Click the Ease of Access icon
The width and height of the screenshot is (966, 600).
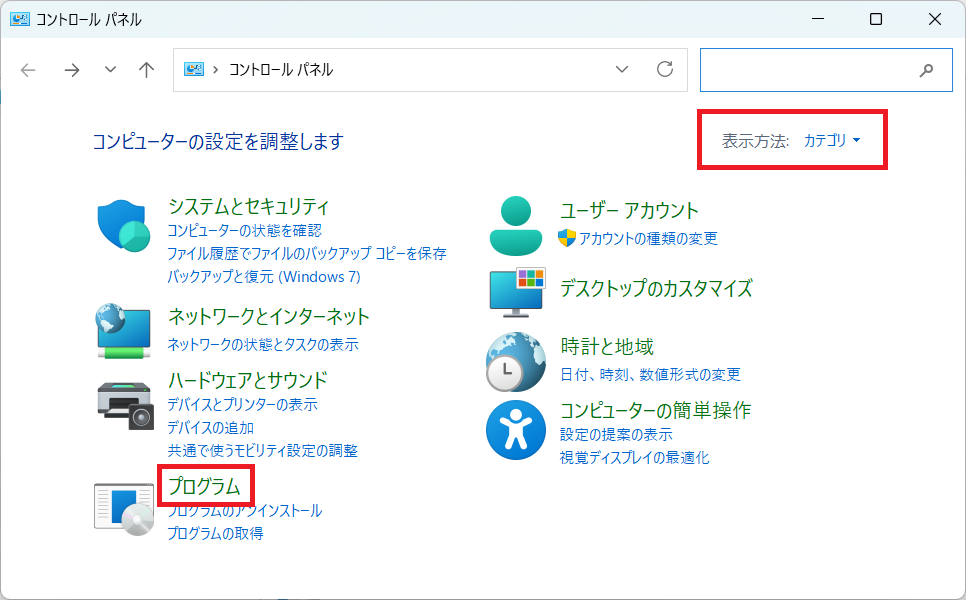point(515,431)
